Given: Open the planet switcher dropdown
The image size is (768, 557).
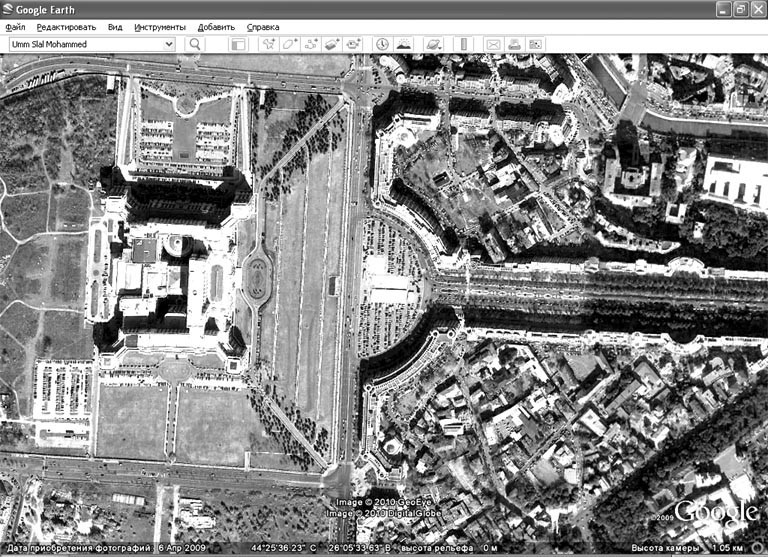Looking at the screenshot, I should [433, 44].
